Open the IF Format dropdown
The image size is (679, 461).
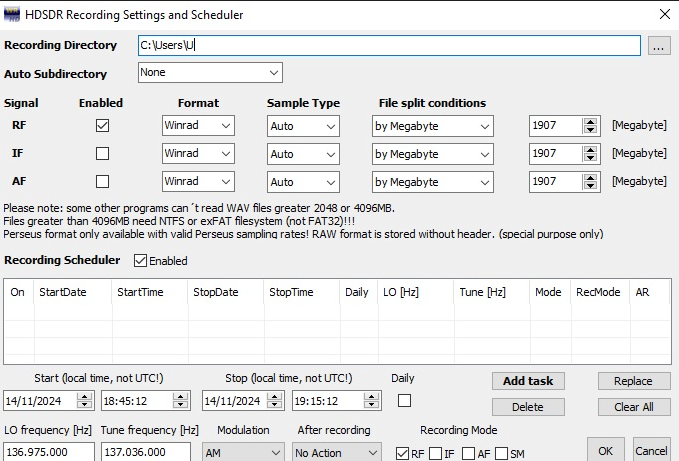tap(198, 154)
